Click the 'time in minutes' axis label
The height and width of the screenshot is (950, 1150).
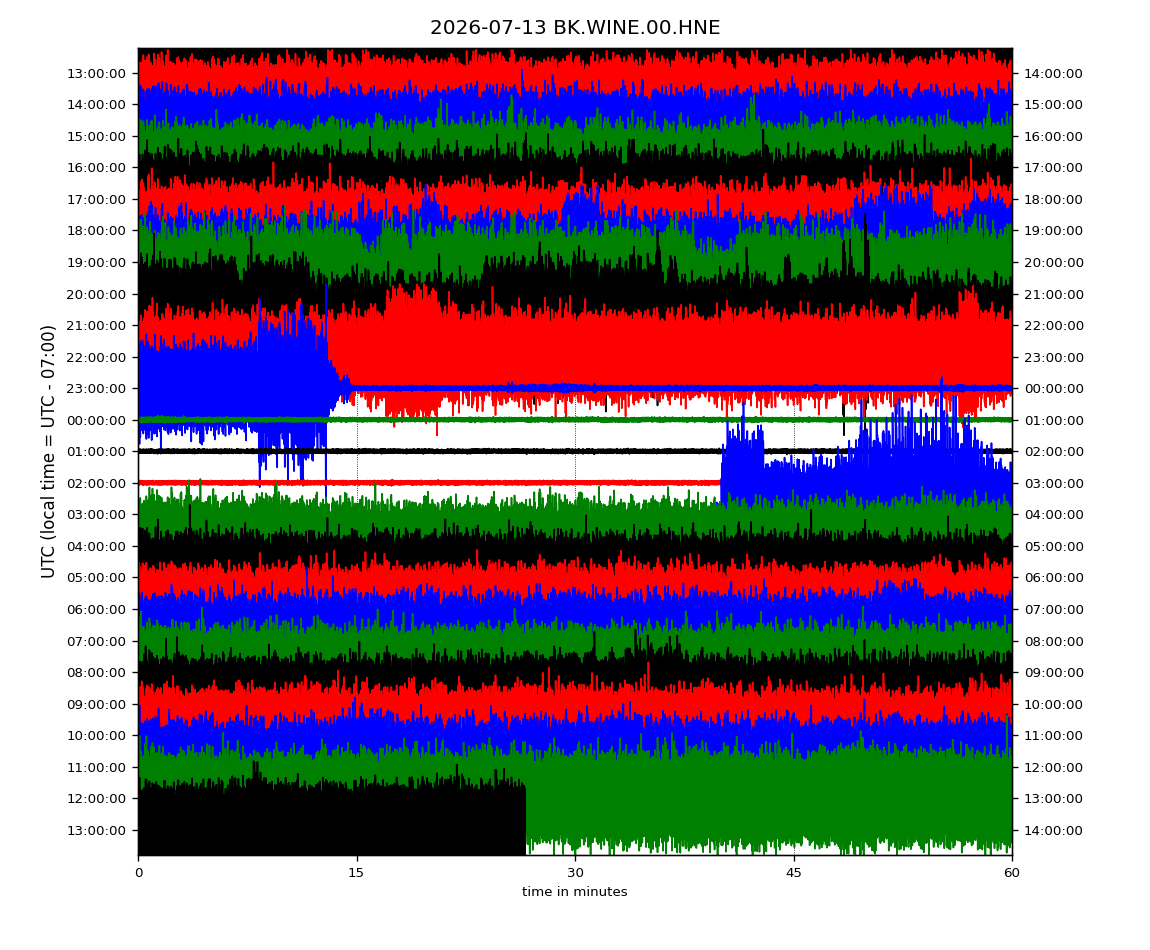click(574, 892)
